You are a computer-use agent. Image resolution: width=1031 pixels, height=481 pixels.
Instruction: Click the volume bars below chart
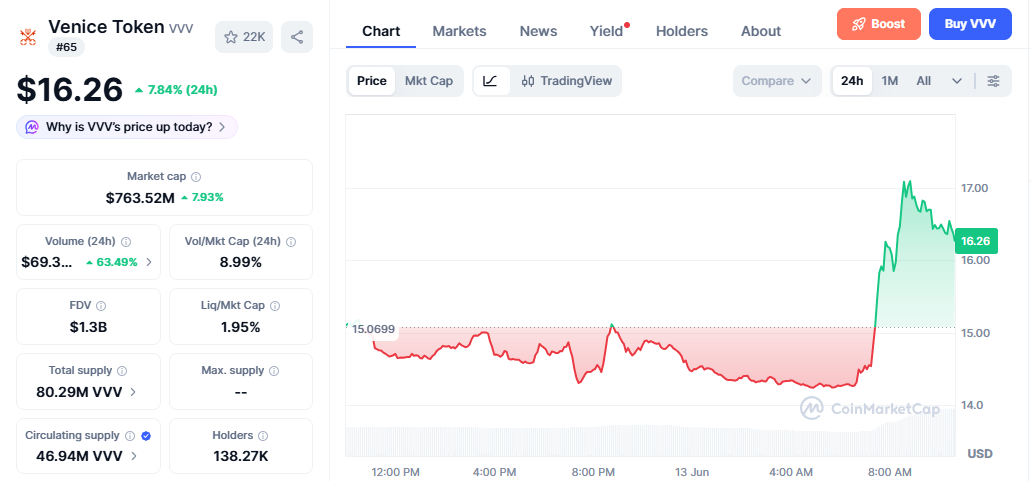650,442
